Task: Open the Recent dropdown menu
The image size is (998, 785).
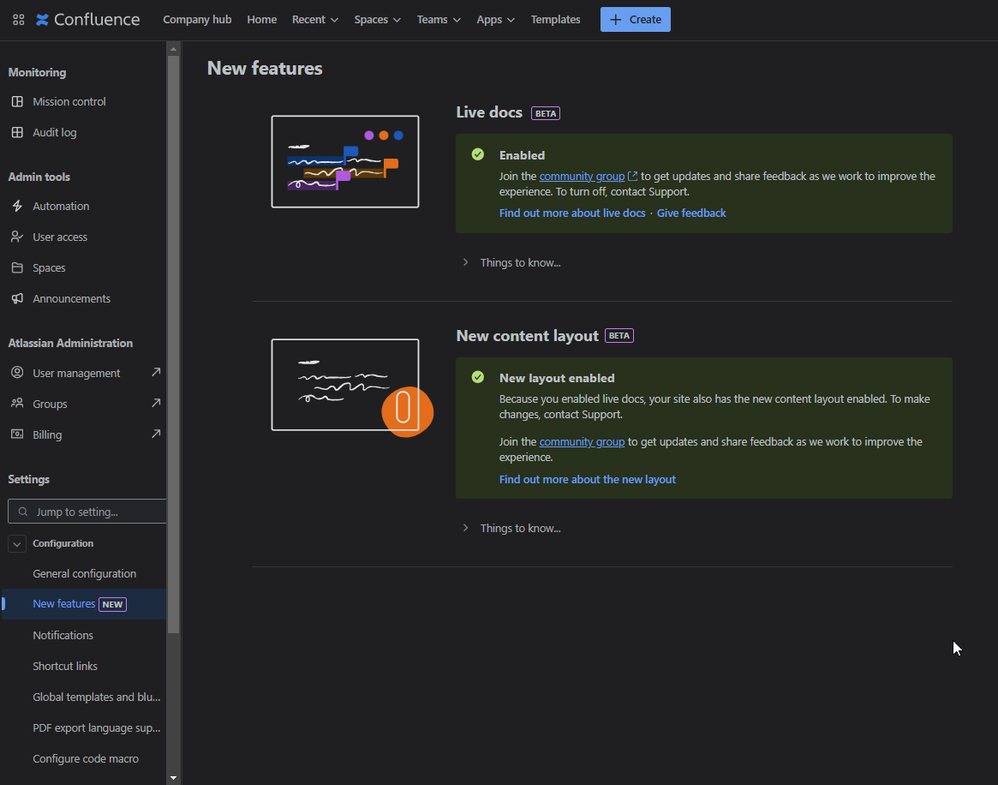Action: click(315, 20)
